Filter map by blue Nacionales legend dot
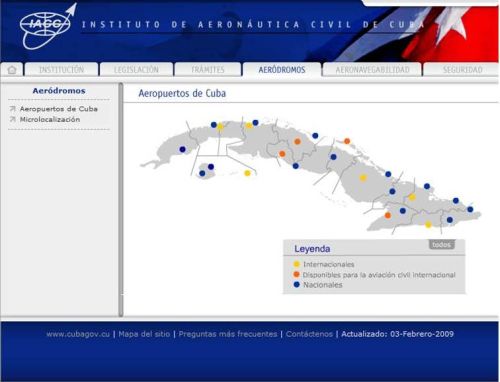This screenshot has width=500, height=382. (296, 285)
